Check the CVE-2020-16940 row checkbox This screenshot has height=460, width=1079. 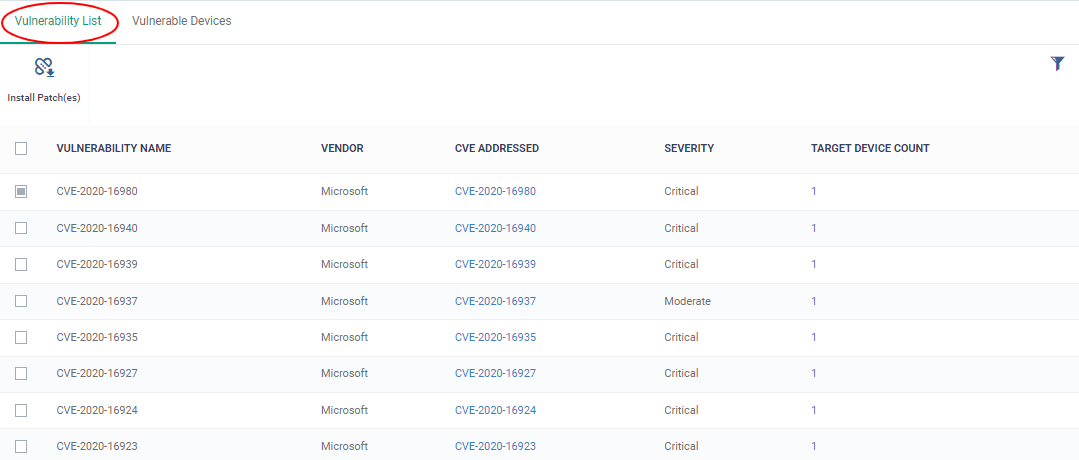pos(21,228)
